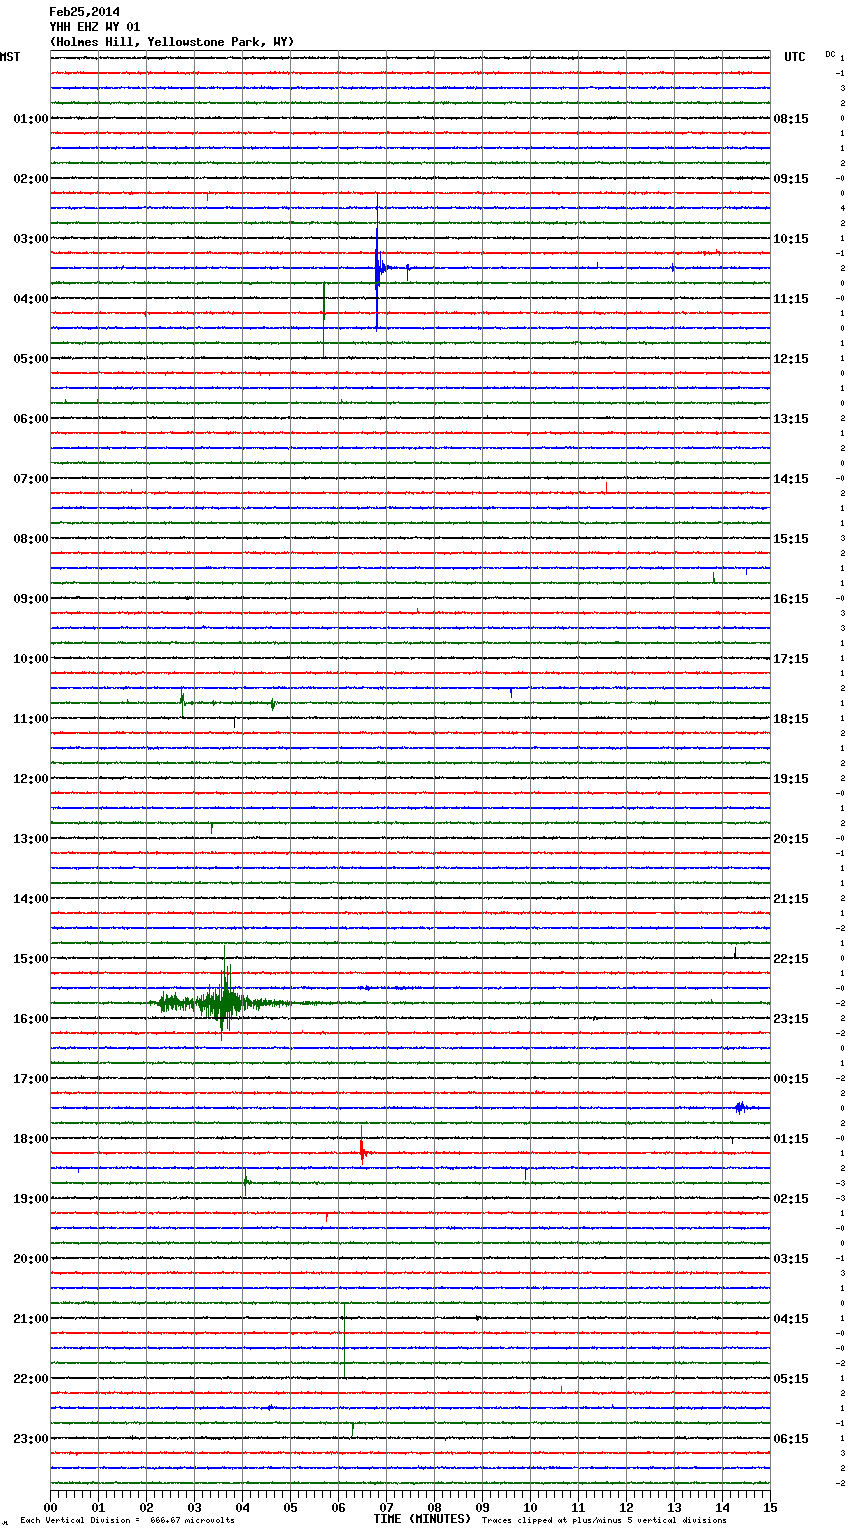Image resolution: width=850 pixels, height=1534 pixels.
Task: Select the 18:00 MST time label
Action: (x=31, y=1139)
